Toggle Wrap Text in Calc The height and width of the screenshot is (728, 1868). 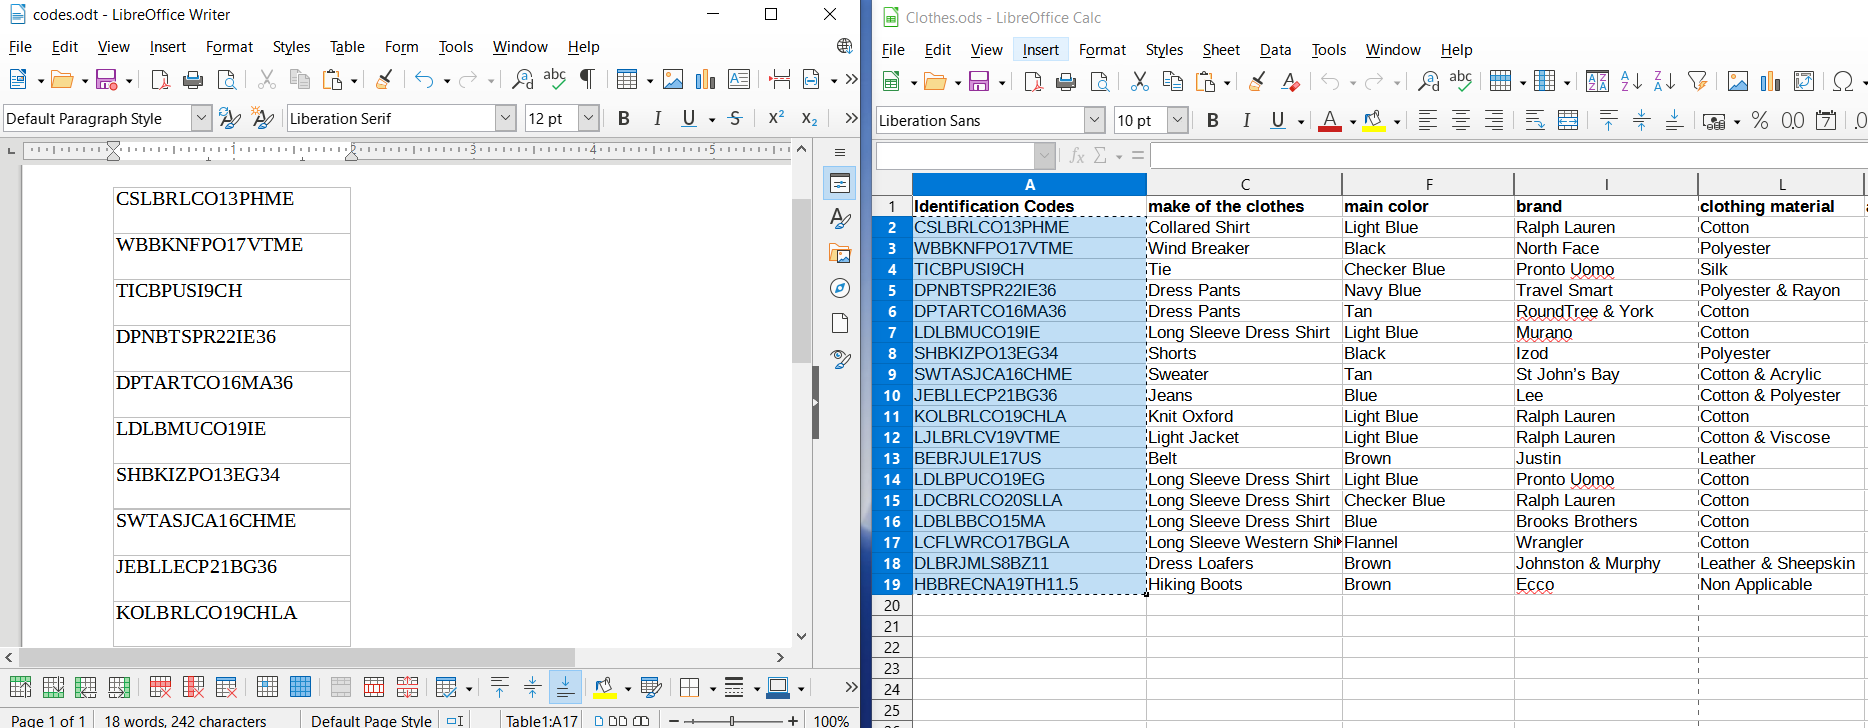(x=1535, y=121)
